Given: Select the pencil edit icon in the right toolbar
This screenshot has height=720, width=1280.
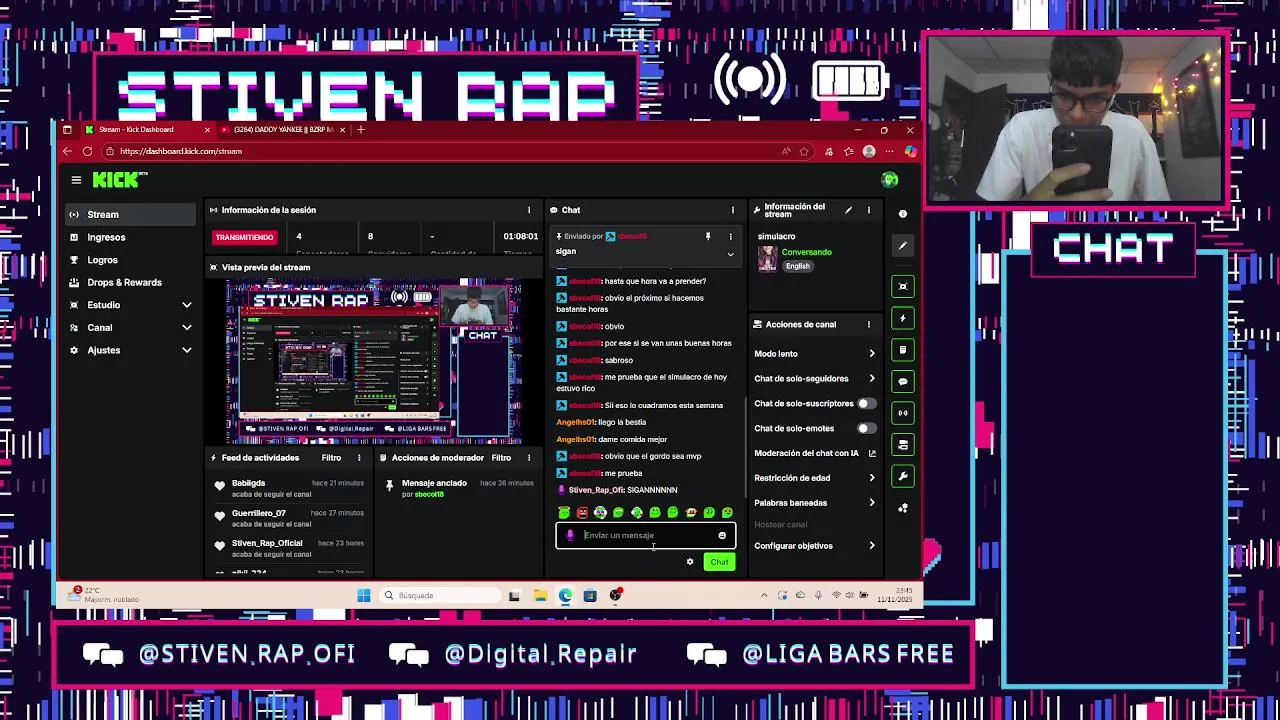Looking at the screenshot, I should [903, 245].
